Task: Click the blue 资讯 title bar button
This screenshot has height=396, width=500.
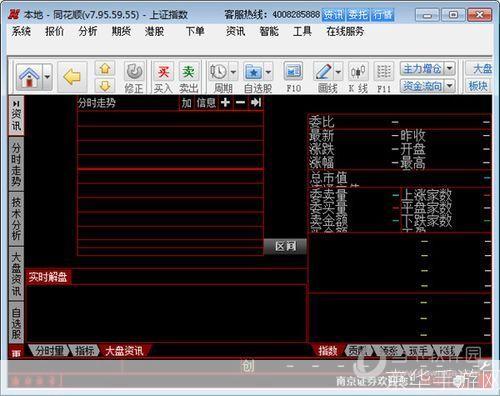Action: pyautogui.click(x=334, y=15)
